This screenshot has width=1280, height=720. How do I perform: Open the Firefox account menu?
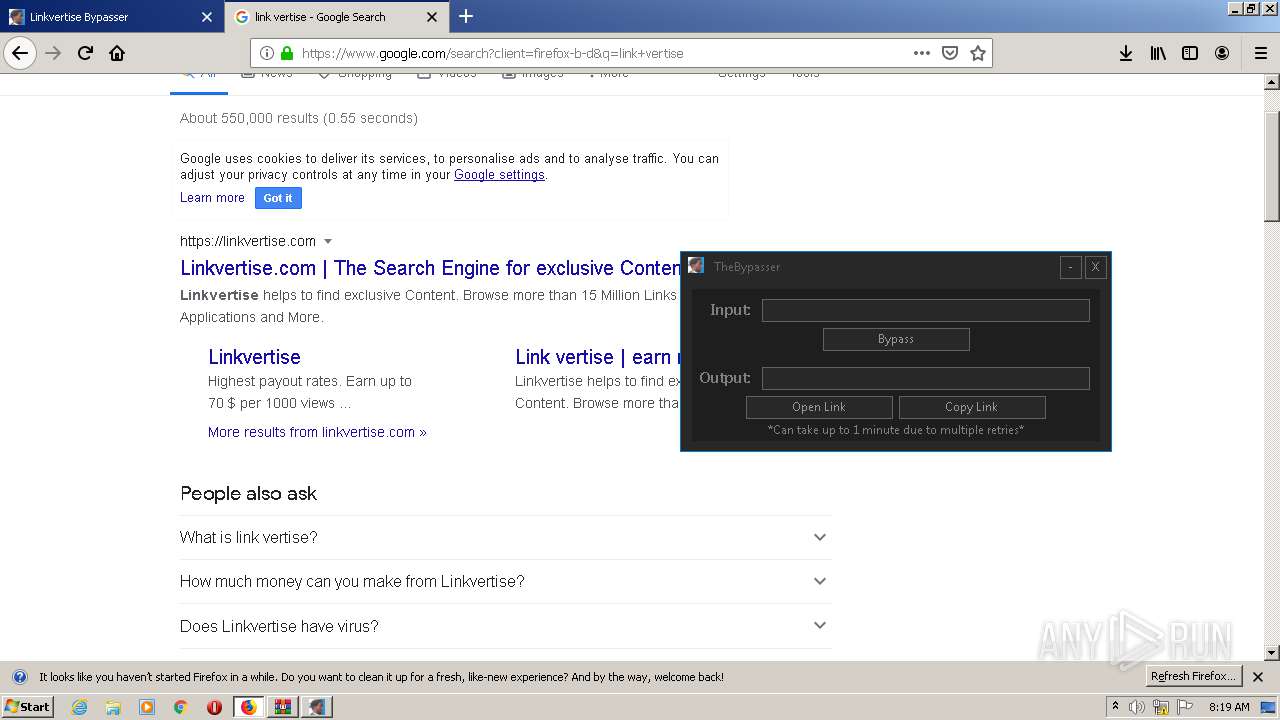pyautogui.click(x=1222, y=53)
